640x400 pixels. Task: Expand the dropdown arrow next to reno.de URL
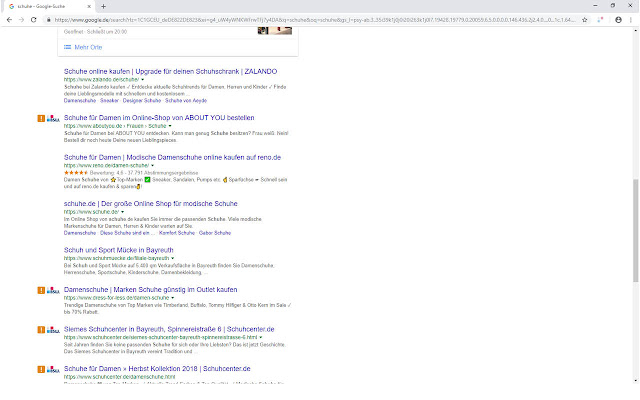[152, 165]
